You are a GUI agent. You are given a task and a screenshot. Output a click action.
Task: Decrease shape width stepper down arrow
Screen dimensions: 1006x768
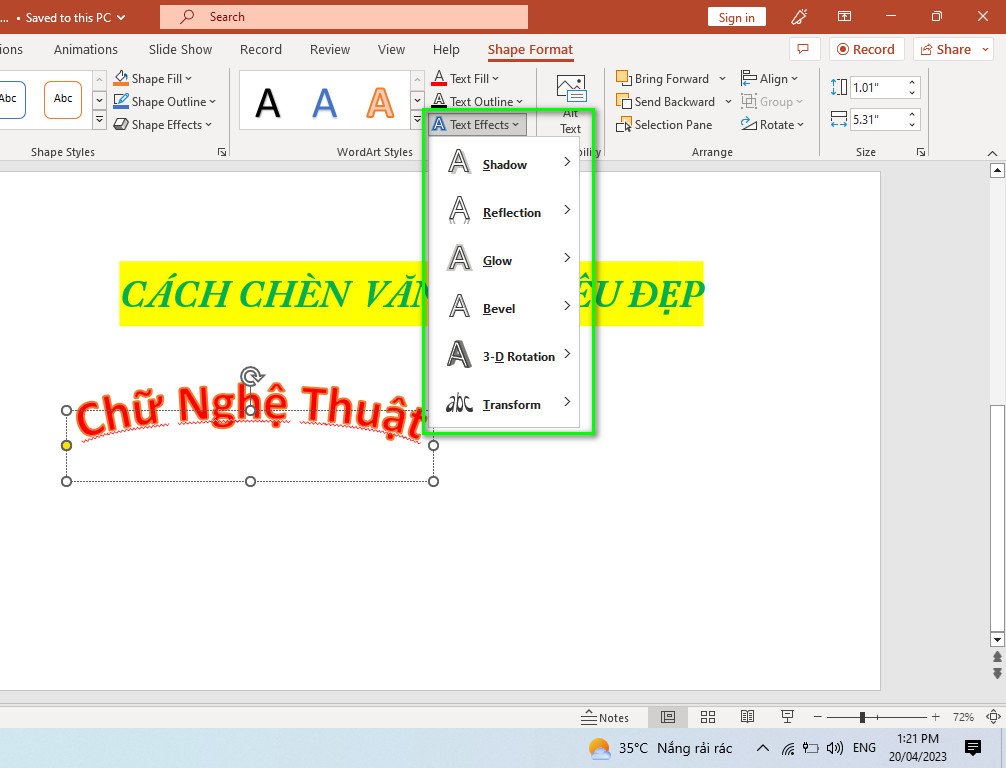pos(912,124)
